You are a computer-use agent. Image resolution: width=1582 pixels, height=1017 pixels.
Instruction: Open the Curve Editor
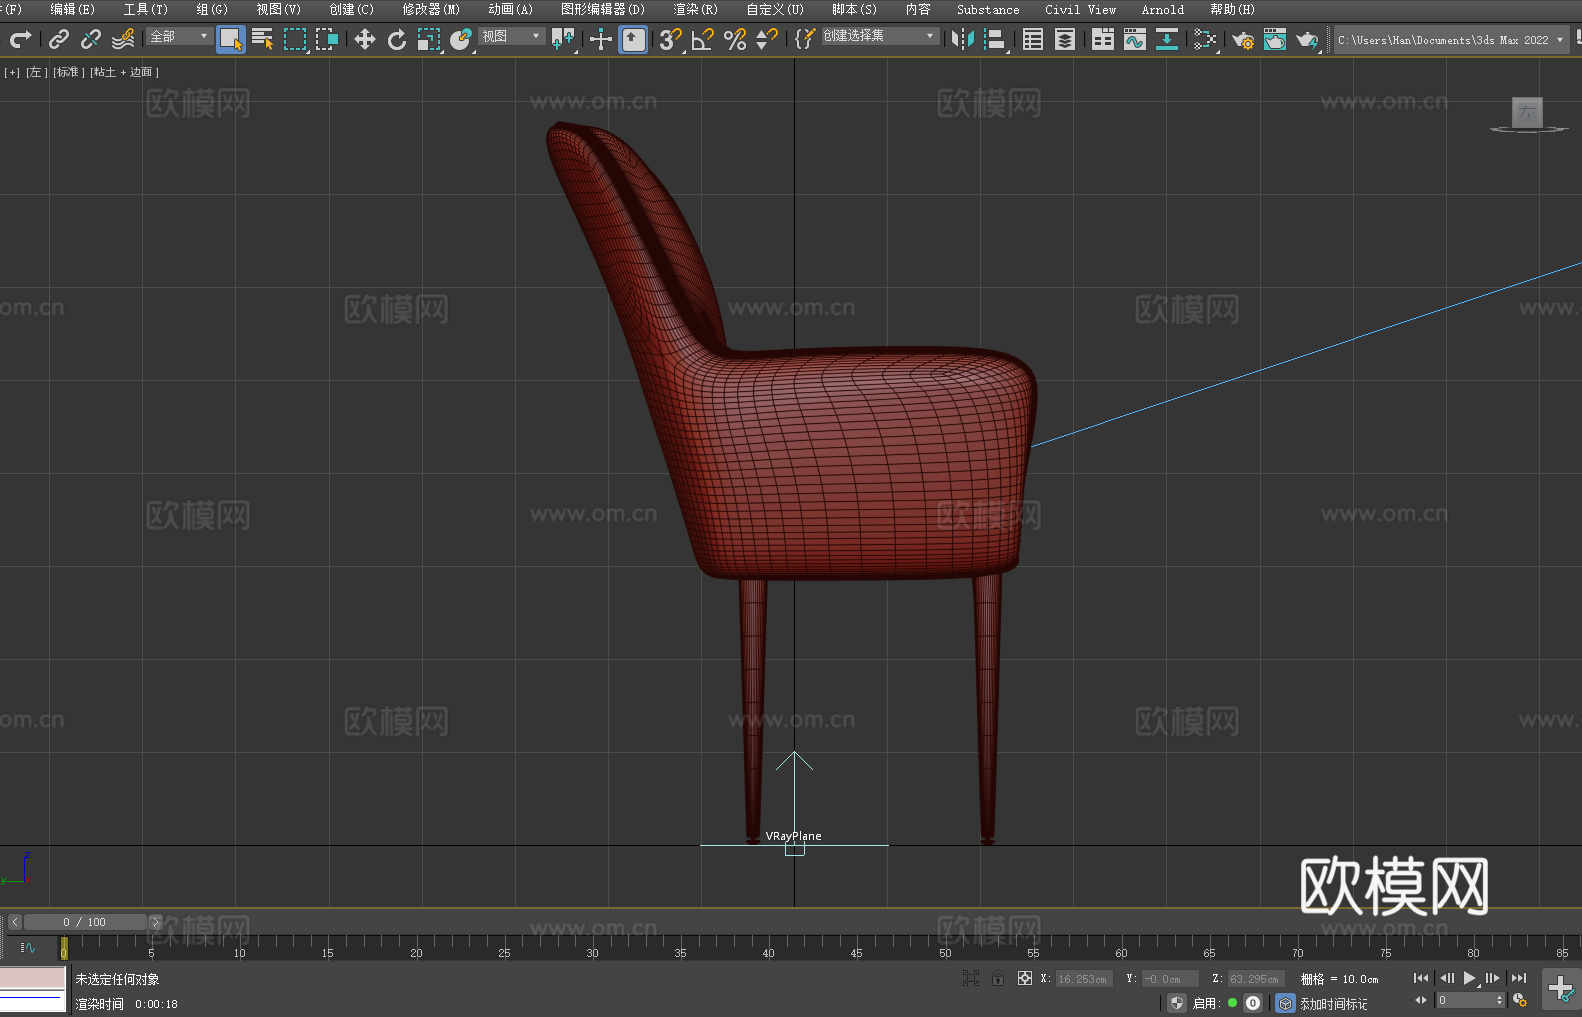click(x=1135, y=39)
